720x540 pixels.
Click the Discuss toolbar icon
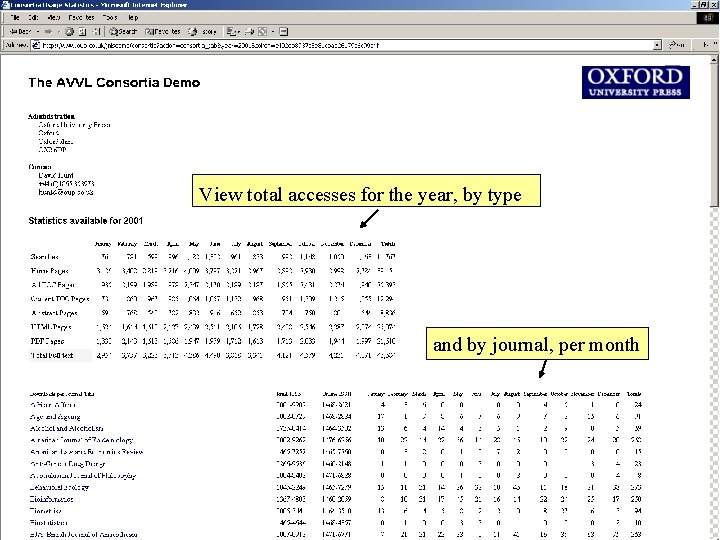point(284,32)
